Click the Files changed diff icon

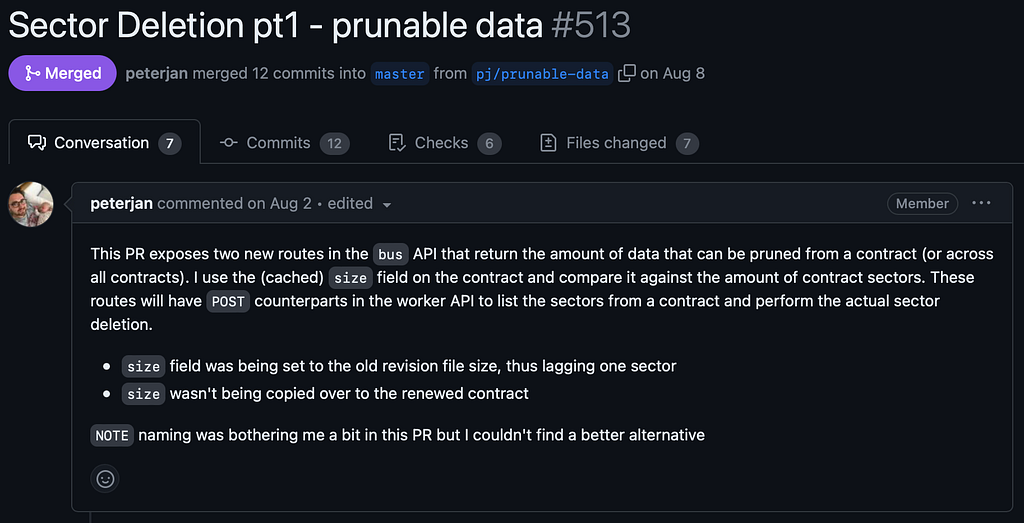click(549, 142)
